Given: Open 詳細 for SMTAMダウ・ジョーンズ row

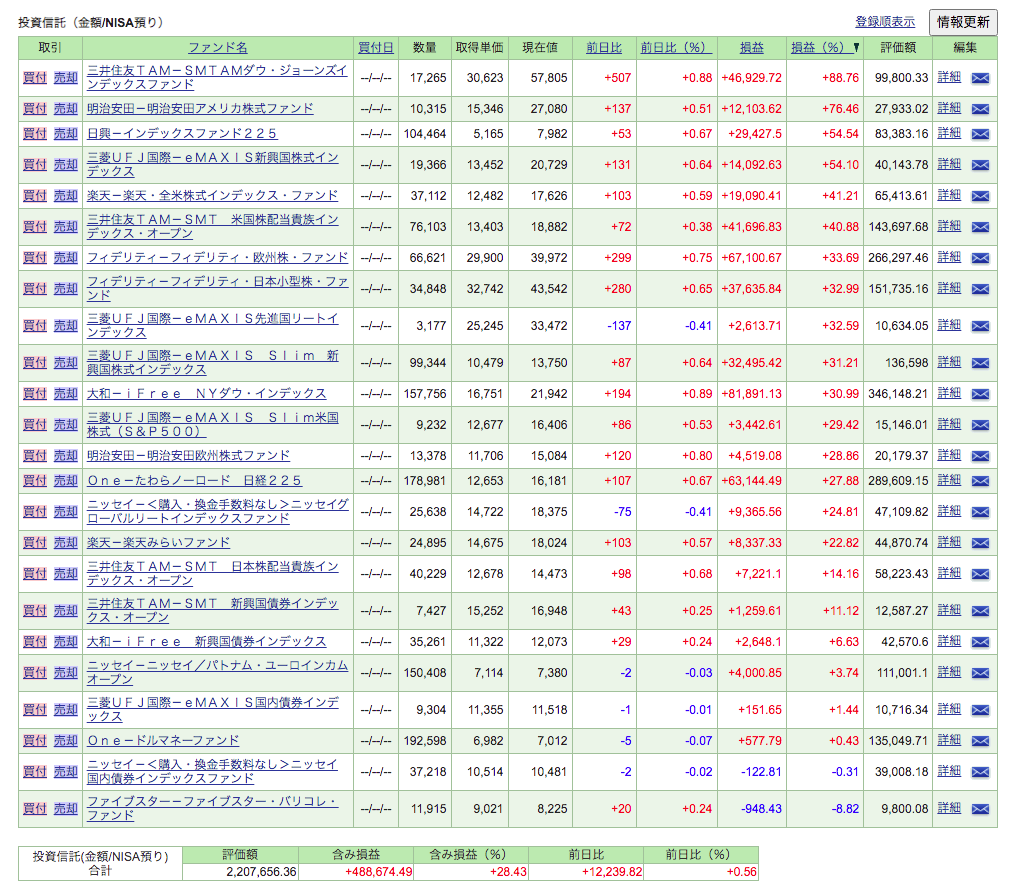Looking at the screenshot, I should (x=949, y=77).
